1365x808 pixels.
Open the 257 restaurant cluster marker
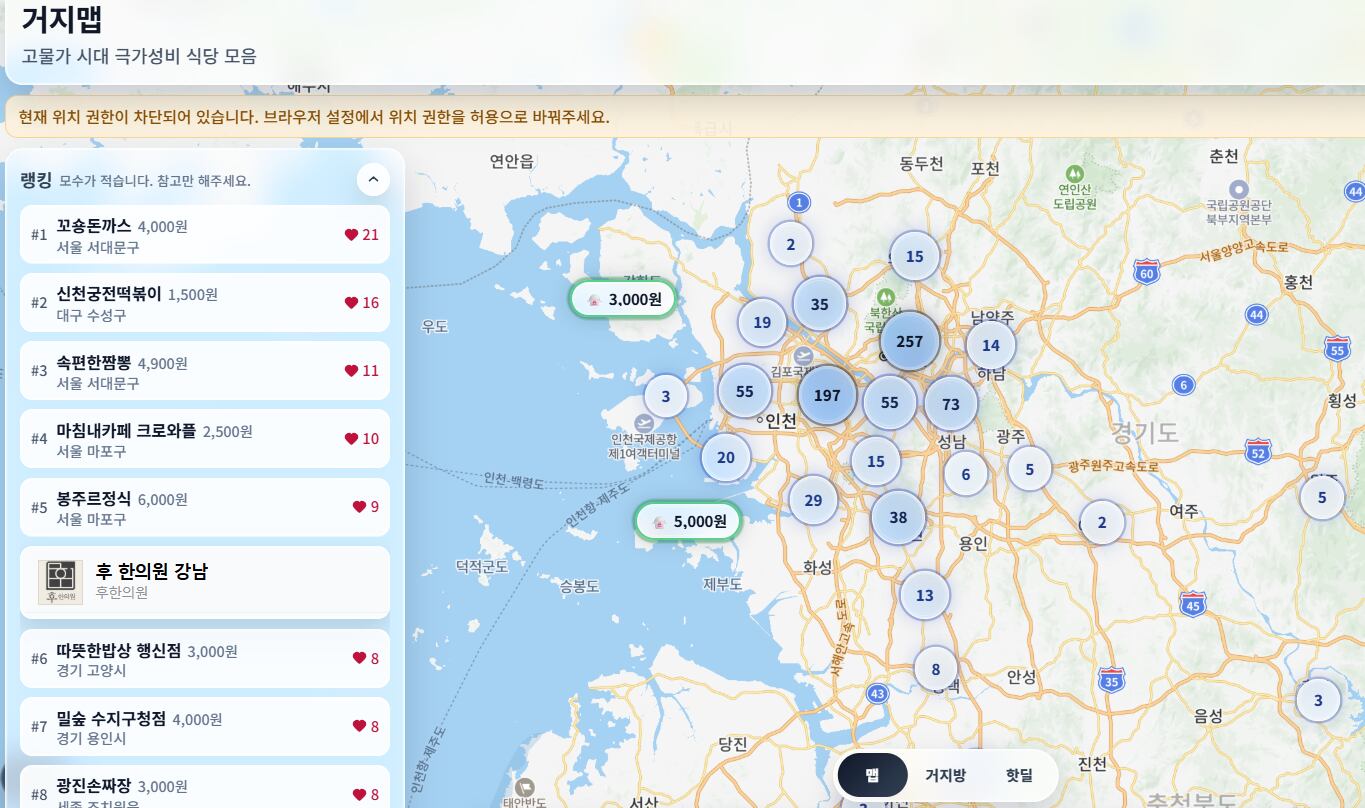coord(908,341)
